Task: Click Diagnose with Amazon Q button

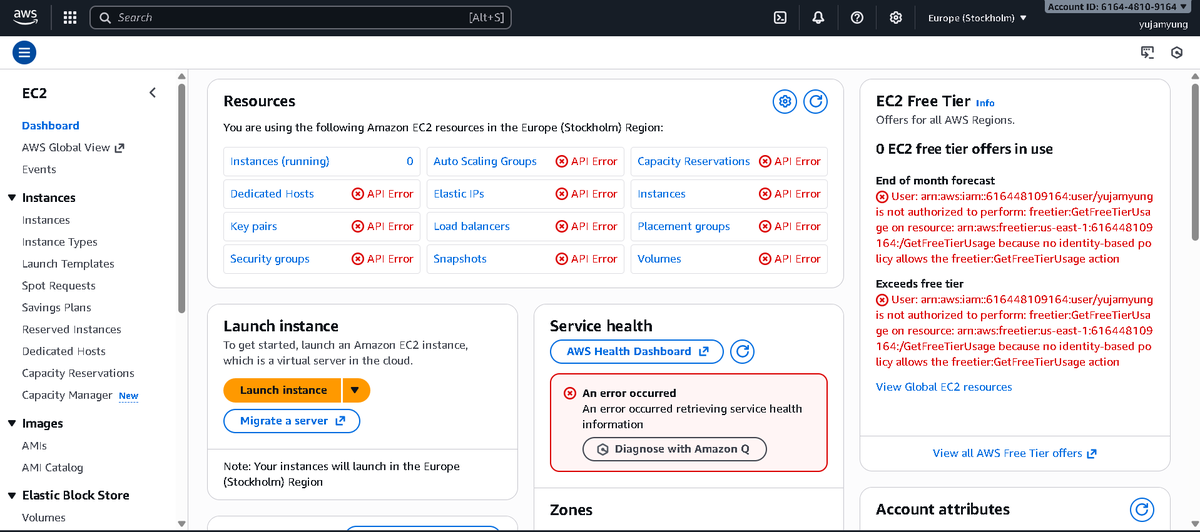Action: tap(675, 449)
